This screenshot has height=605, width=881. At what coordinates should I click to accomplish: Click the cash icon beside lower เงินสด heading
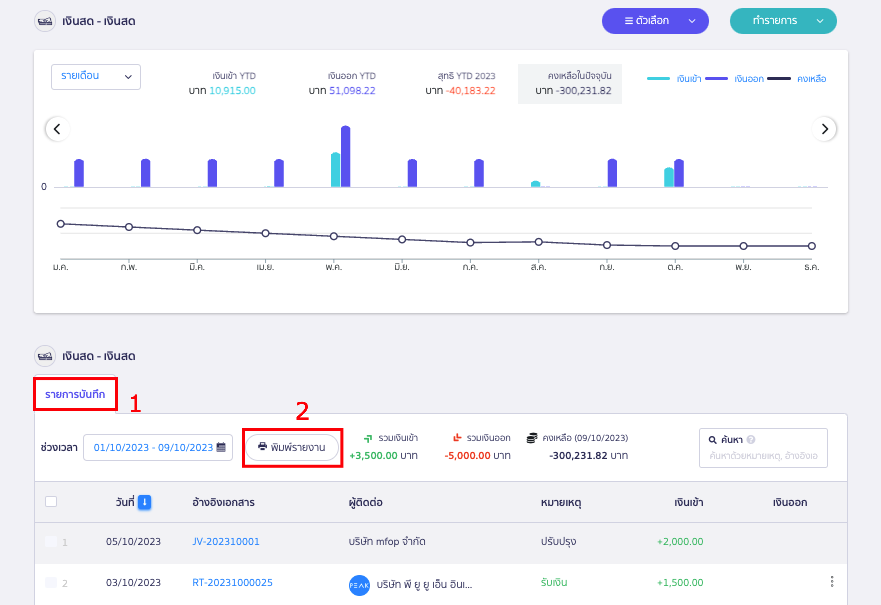45,356
